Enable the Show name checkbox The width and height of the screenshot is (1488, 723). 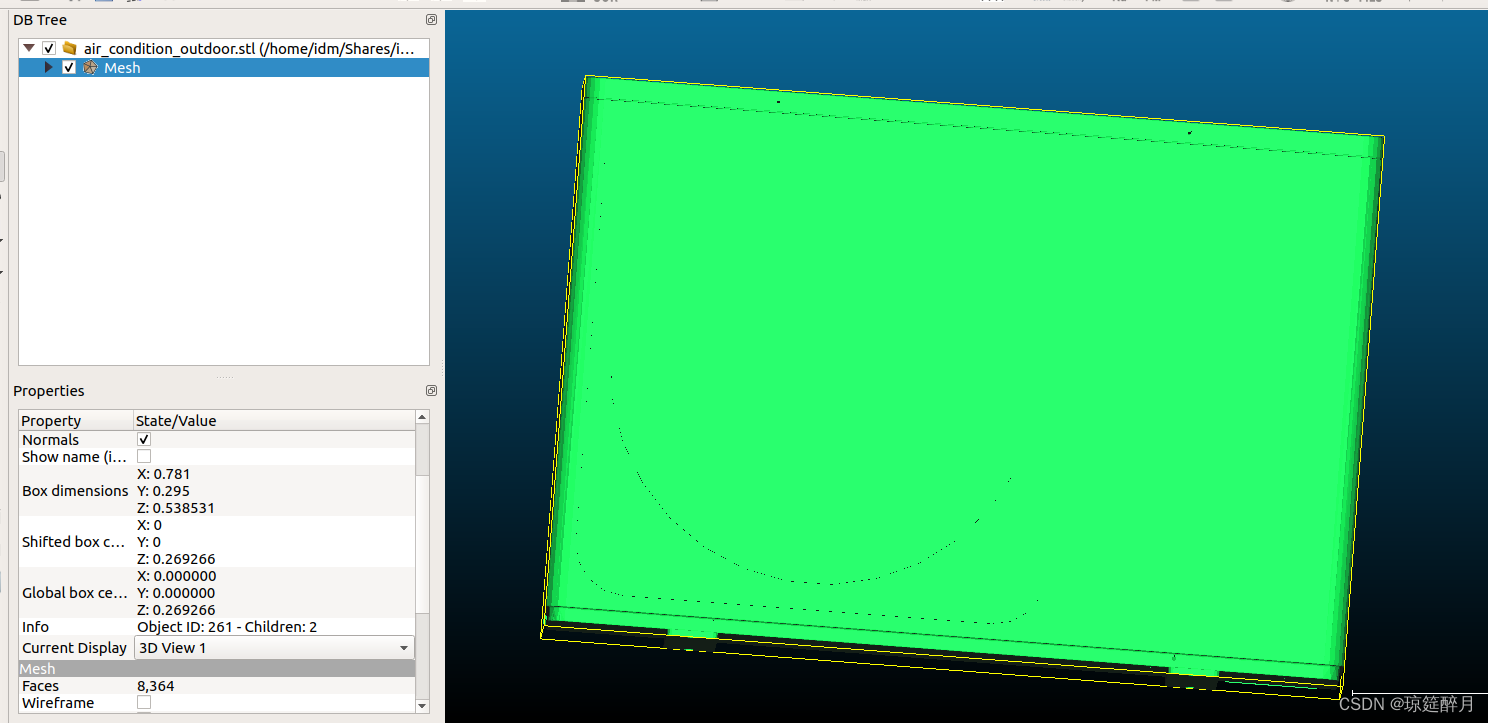coord(144,457)
